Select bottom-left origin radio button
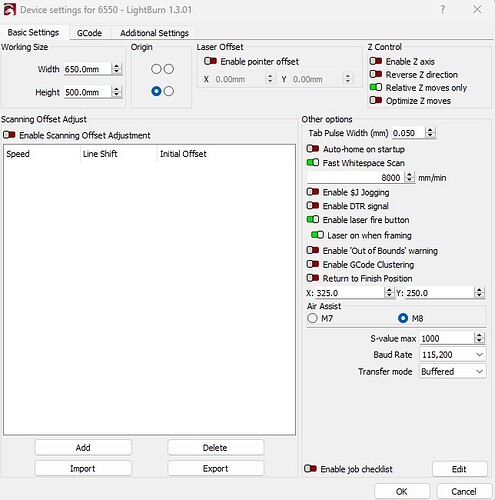Image resolution: width=495 pixels, height=500 pixels. (156, 91)
